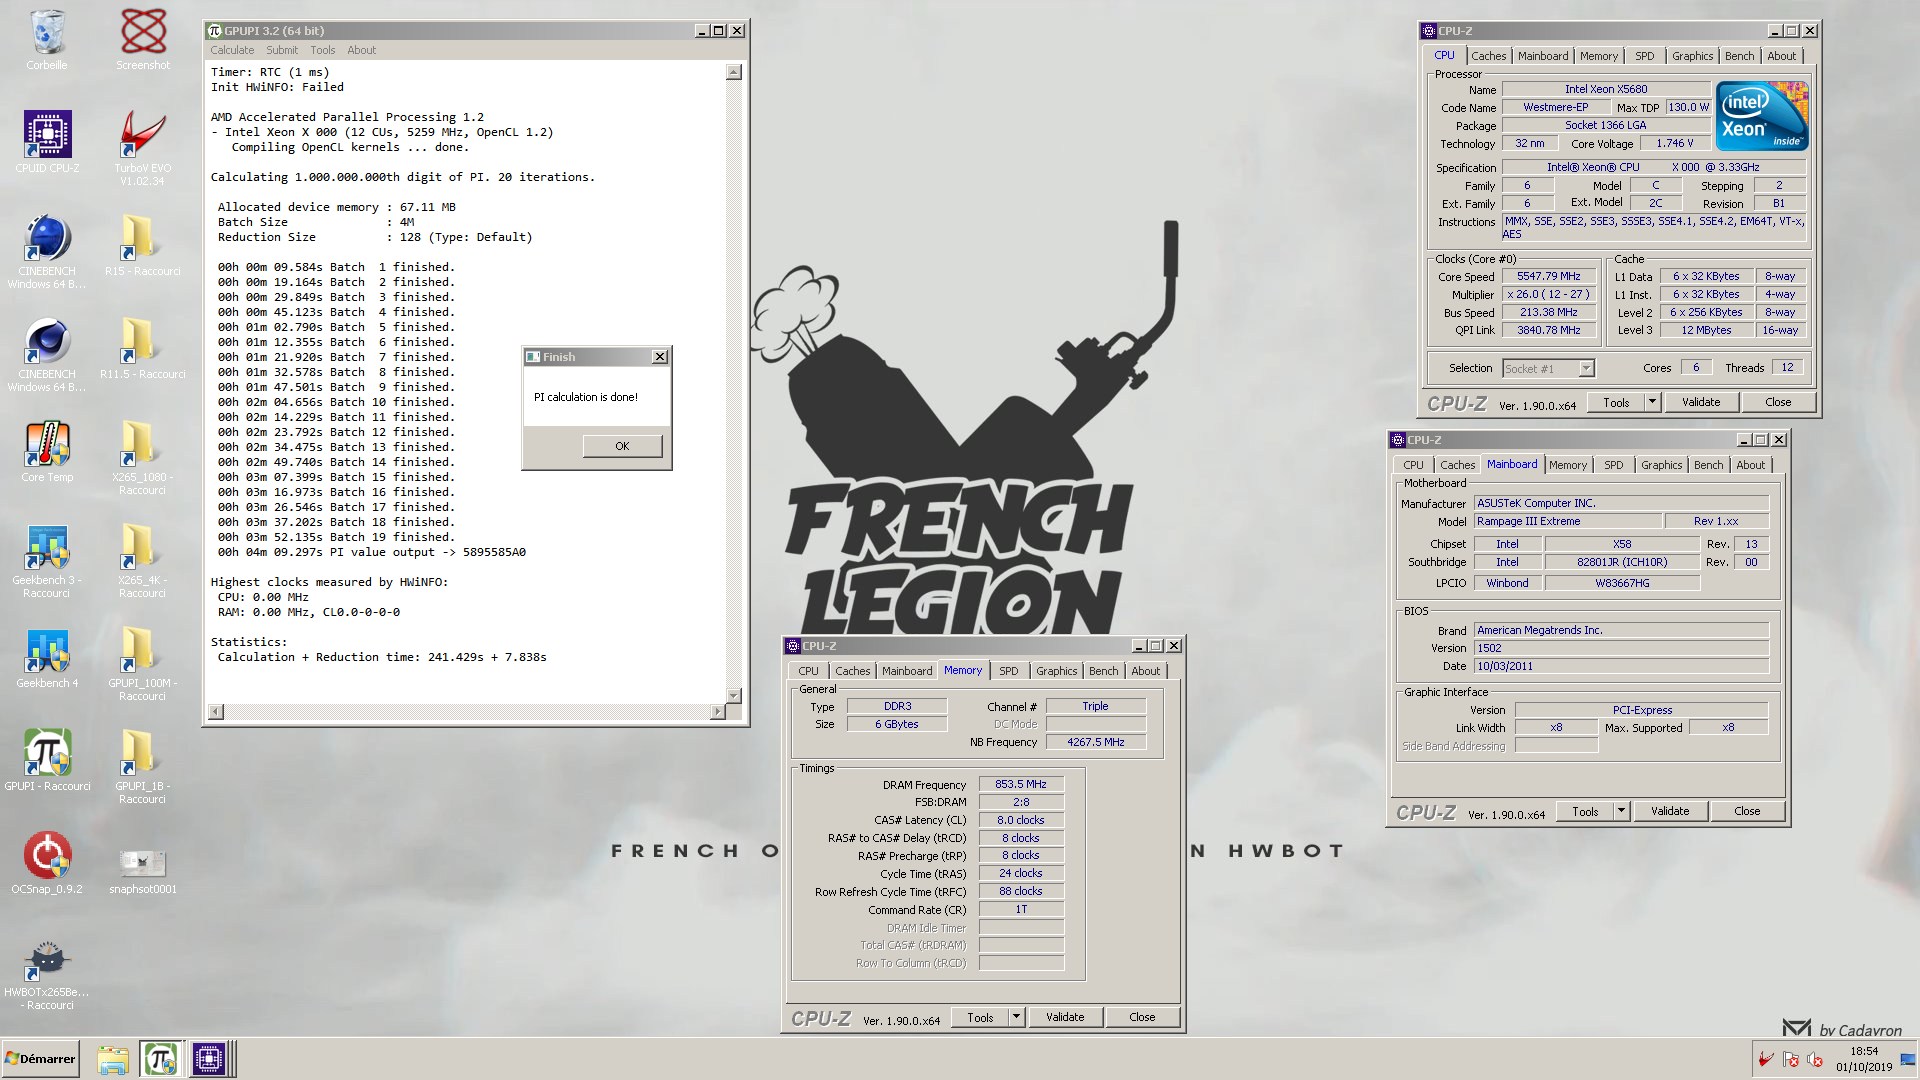Open the About menu in GPUPI

click(x=361, y=50)
